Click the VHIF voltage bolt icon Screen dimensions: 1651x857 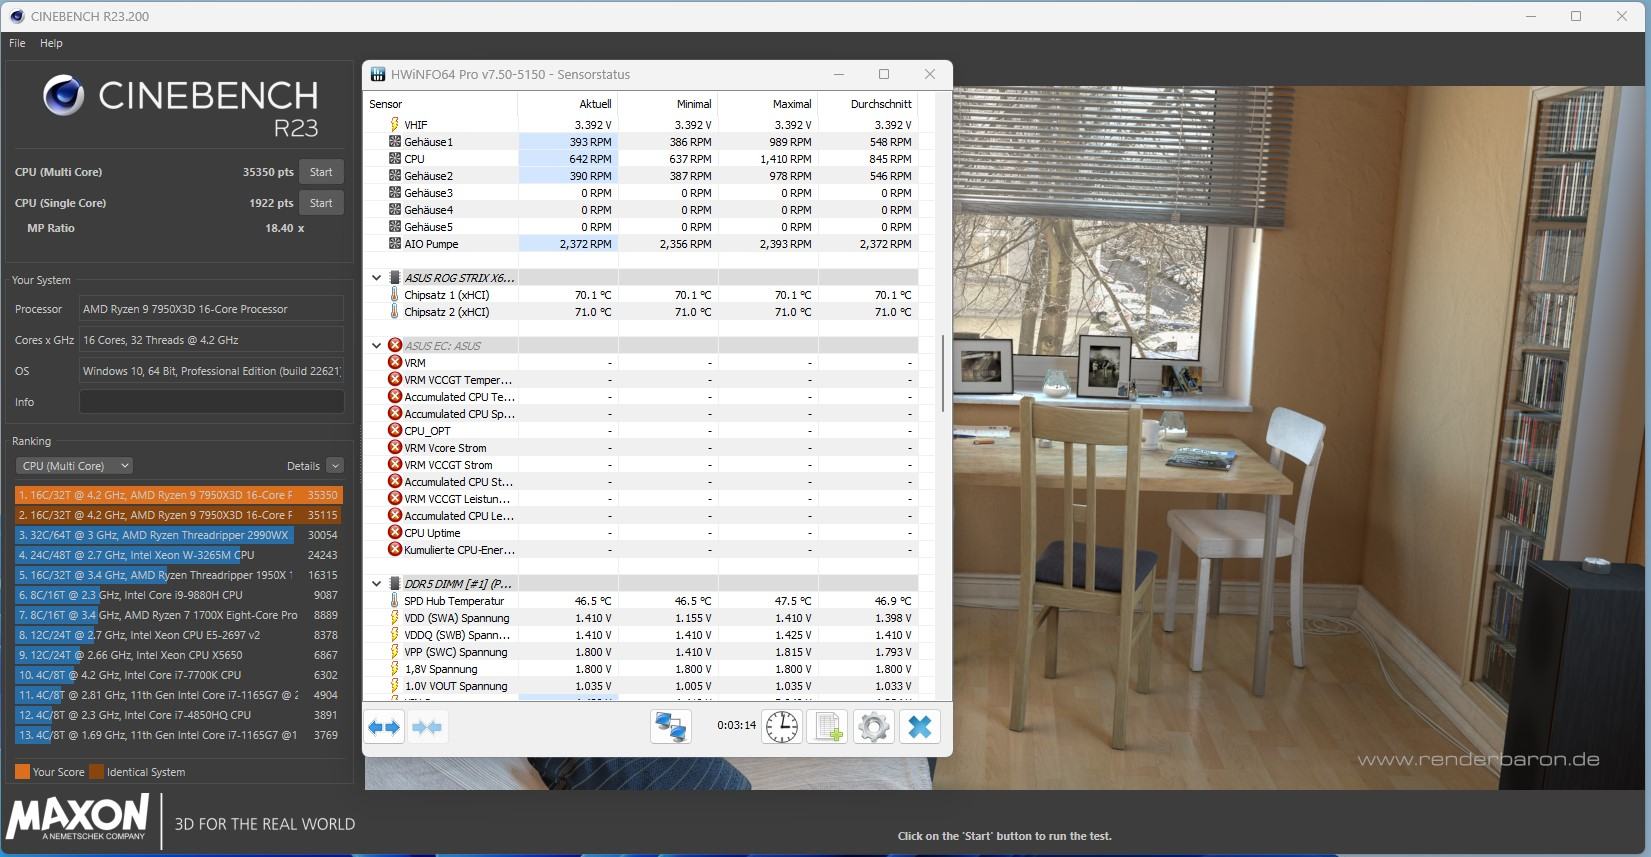click(395, 125)
